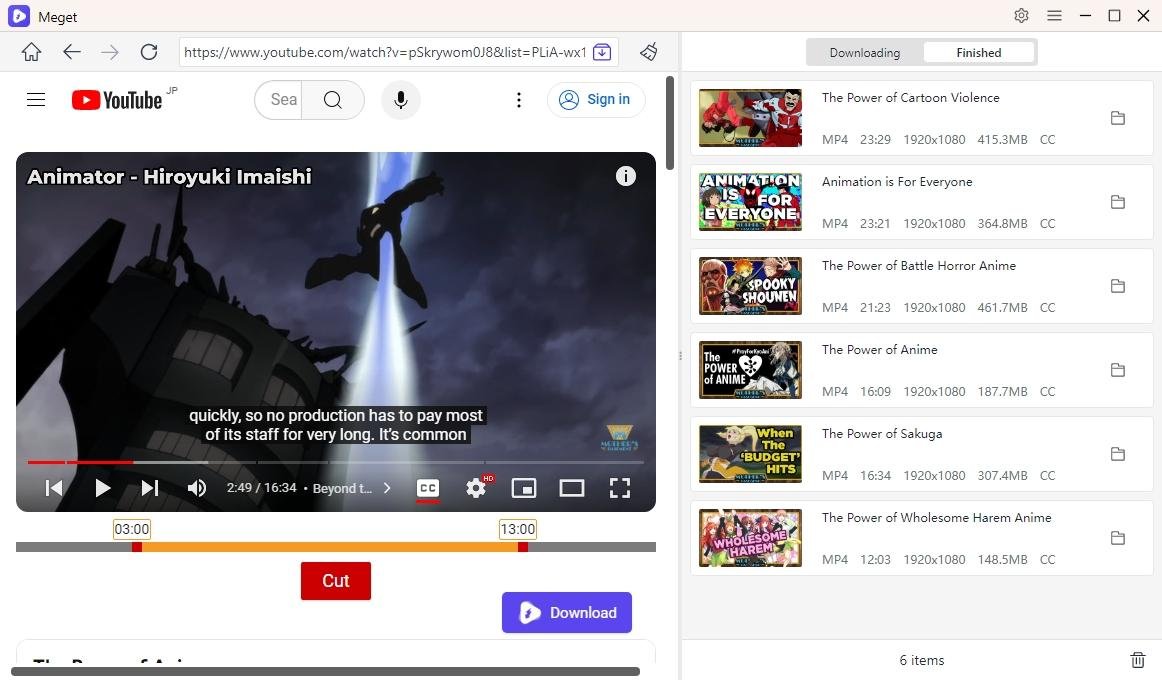This screenshot has width=1162, height=680.
Task: Click the orange cut range bar
Action: coord(330,547)
